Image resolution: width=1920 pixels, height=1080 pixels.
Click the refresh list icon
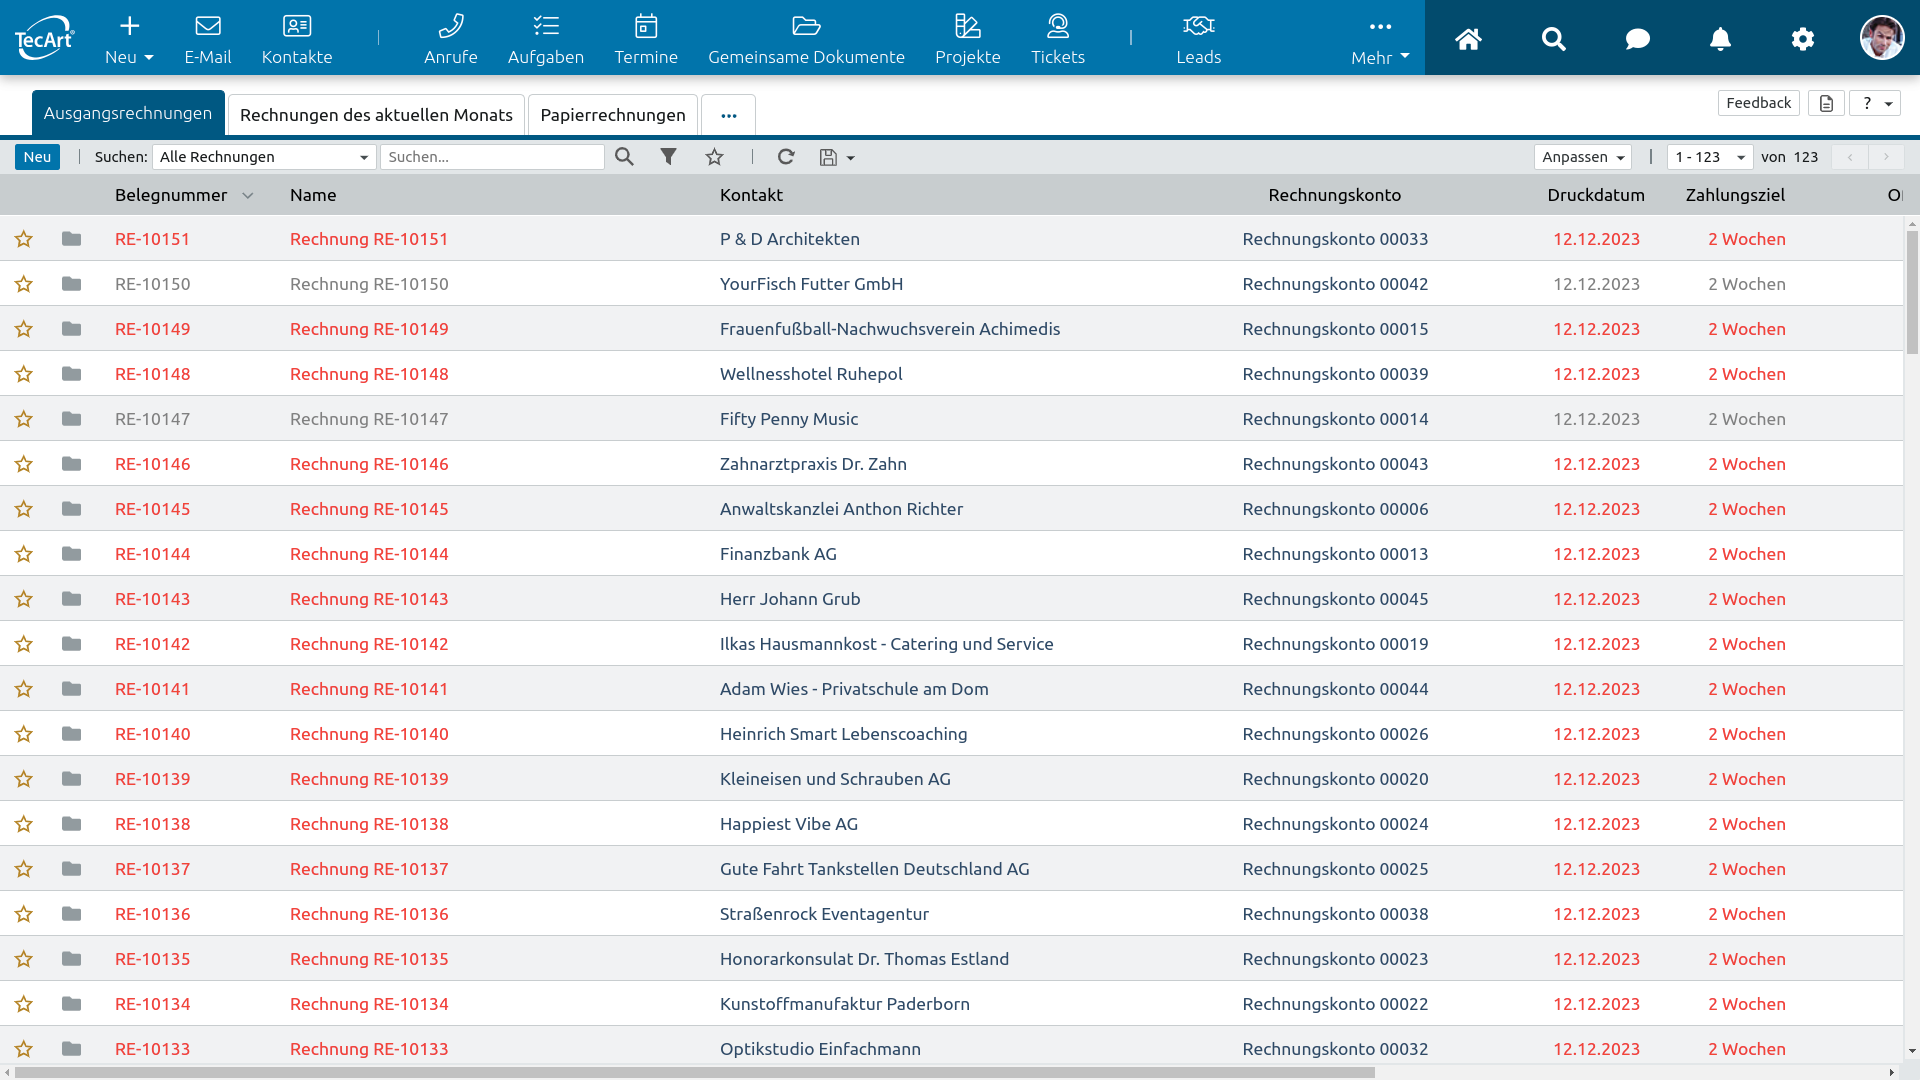[786, 157]
